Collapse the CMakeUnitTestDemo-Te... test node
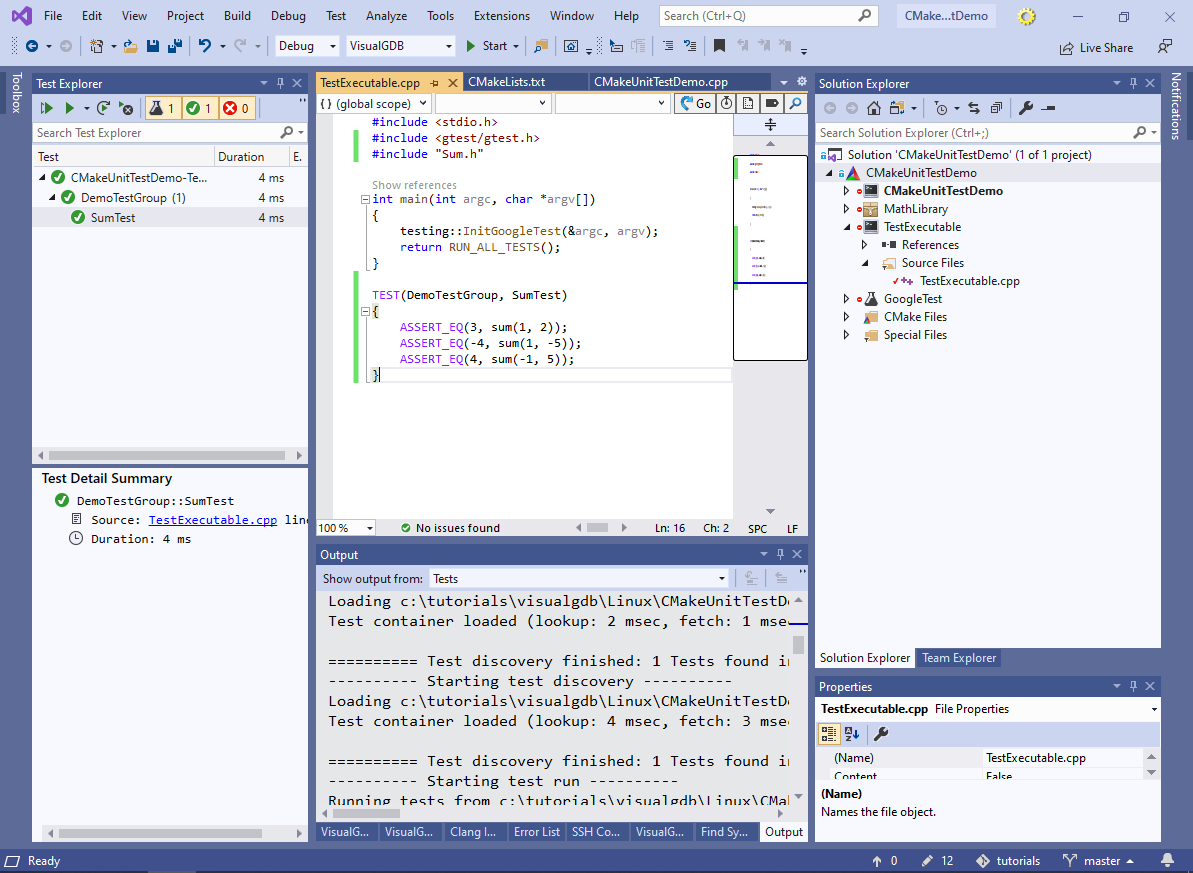The width and height of the screenshot is (1193, 873). click(43, 177)
